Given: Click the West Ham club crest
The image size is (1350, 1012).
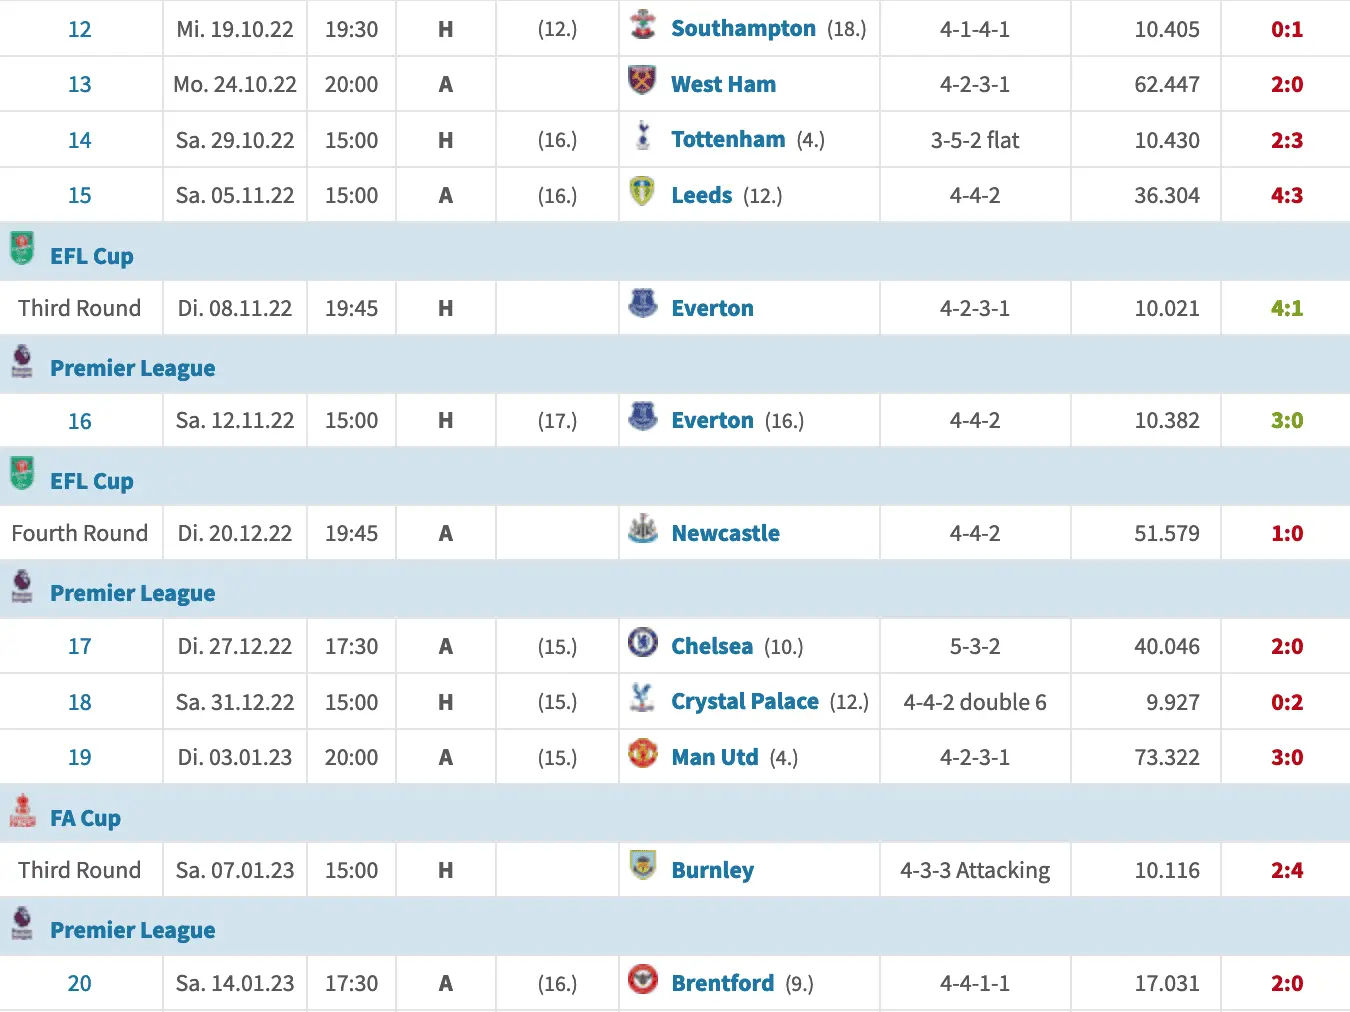Looking at the screenshot, I should tap(642, 80).
